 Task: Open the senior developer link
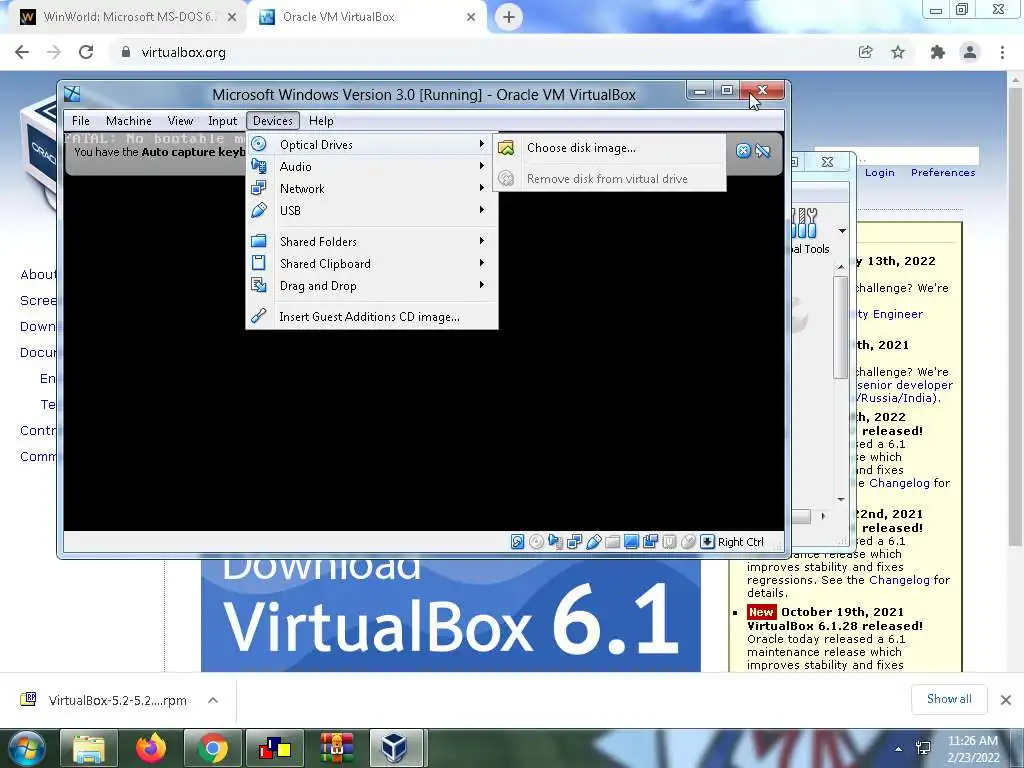905,385
